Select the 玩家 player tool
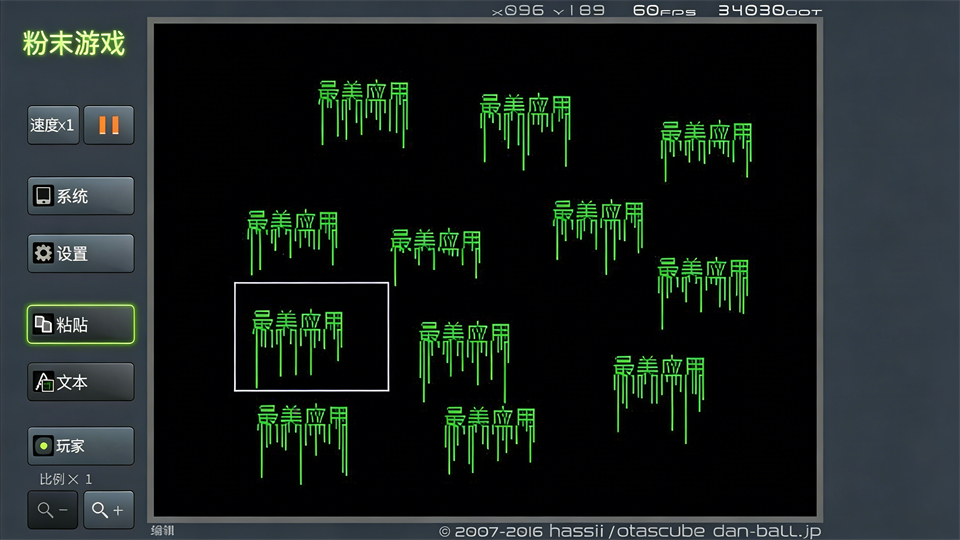Viewport: 960px width, 540px height. (x=80, y=446)
